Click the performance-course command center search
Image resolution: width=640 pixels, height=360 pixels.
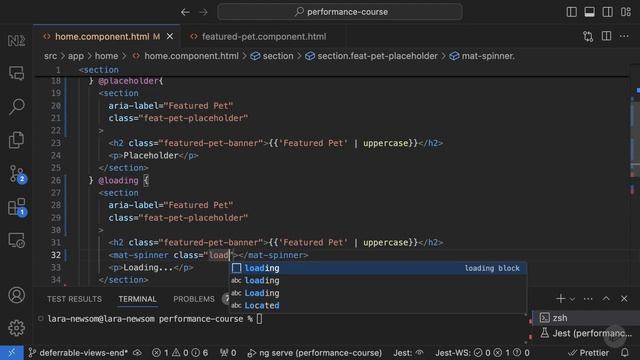coord(340,12)
